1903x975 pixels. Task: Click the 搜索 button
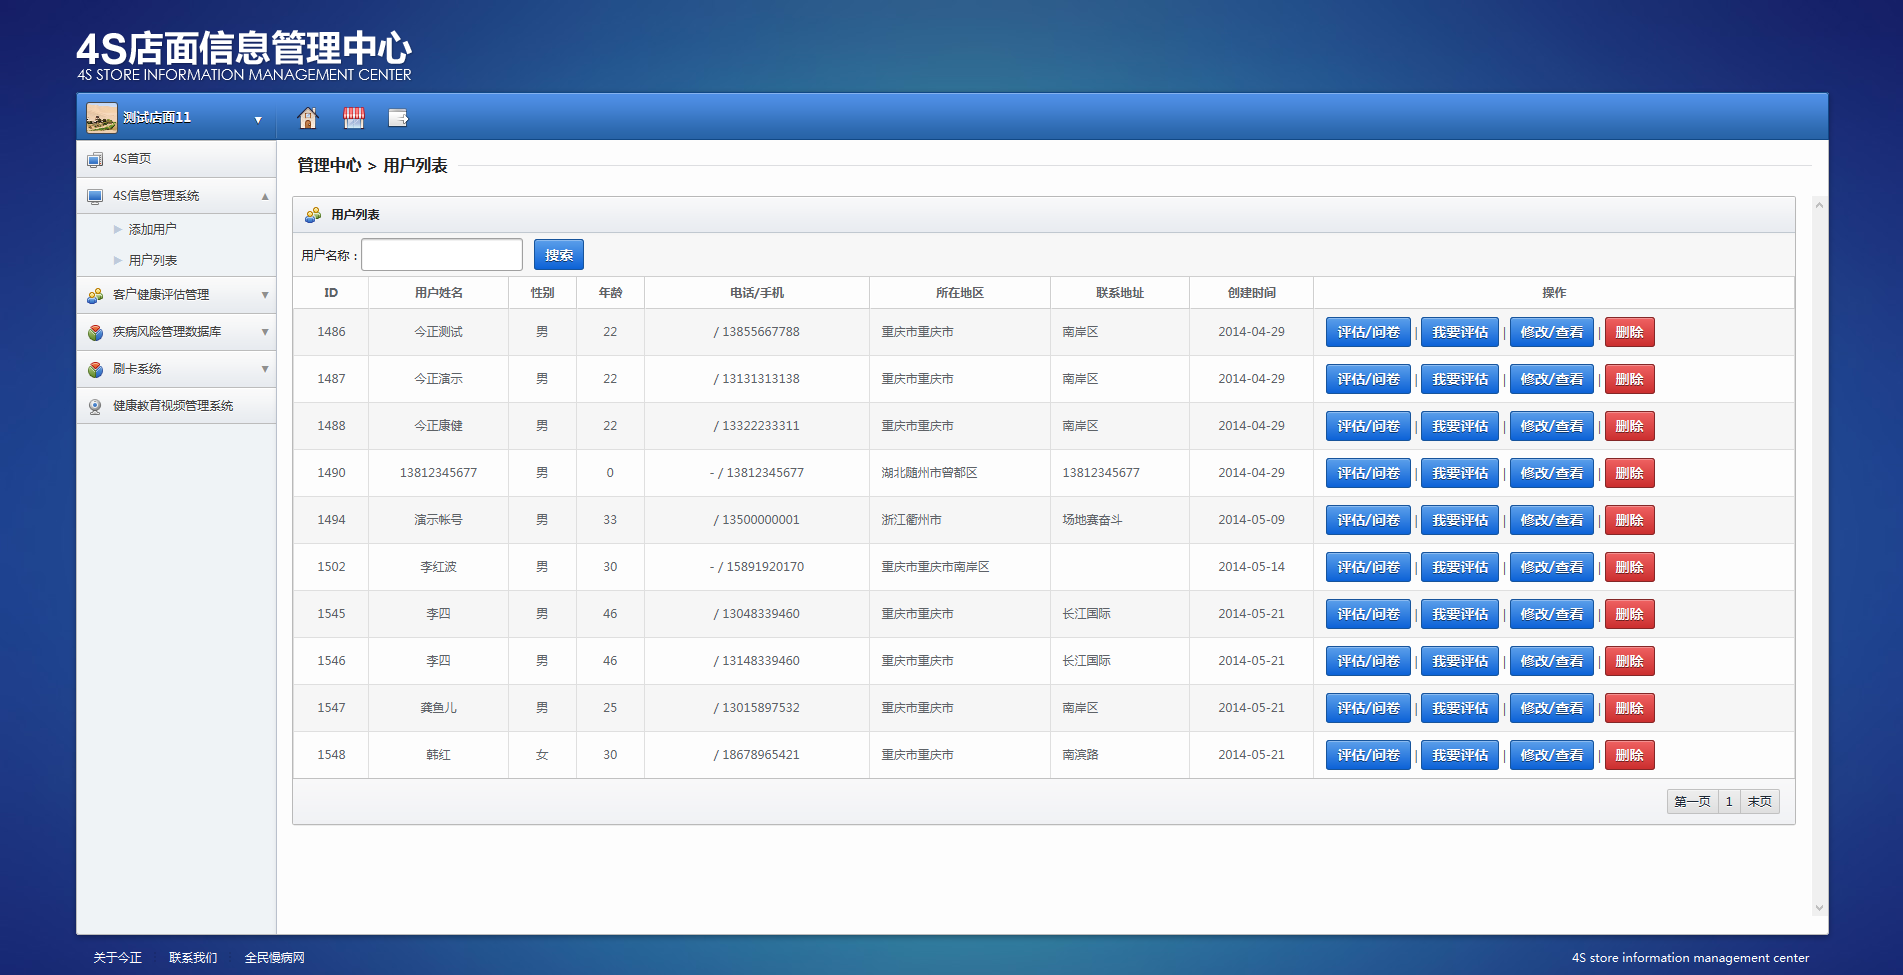[559, 255]
